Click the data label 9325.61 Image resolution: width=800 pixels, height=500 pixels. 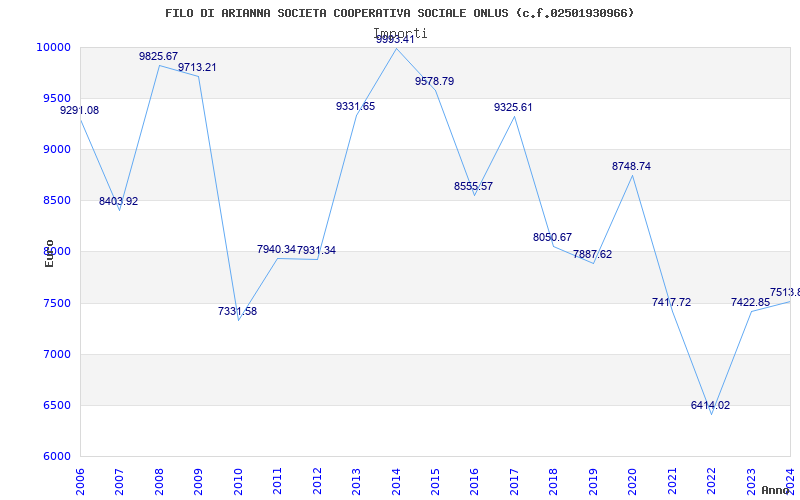tap(513, 107)
